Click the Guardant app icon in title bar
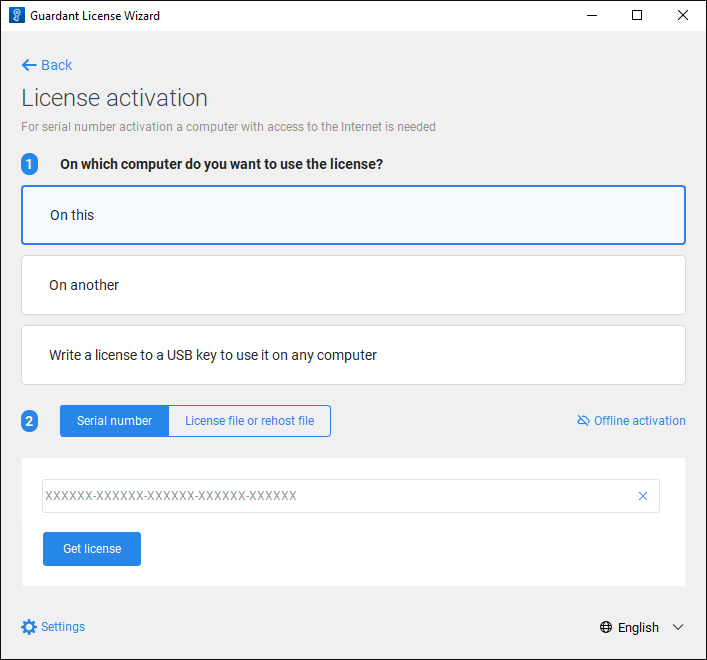Screen dimensions: 707x660 tap(16, 16)
